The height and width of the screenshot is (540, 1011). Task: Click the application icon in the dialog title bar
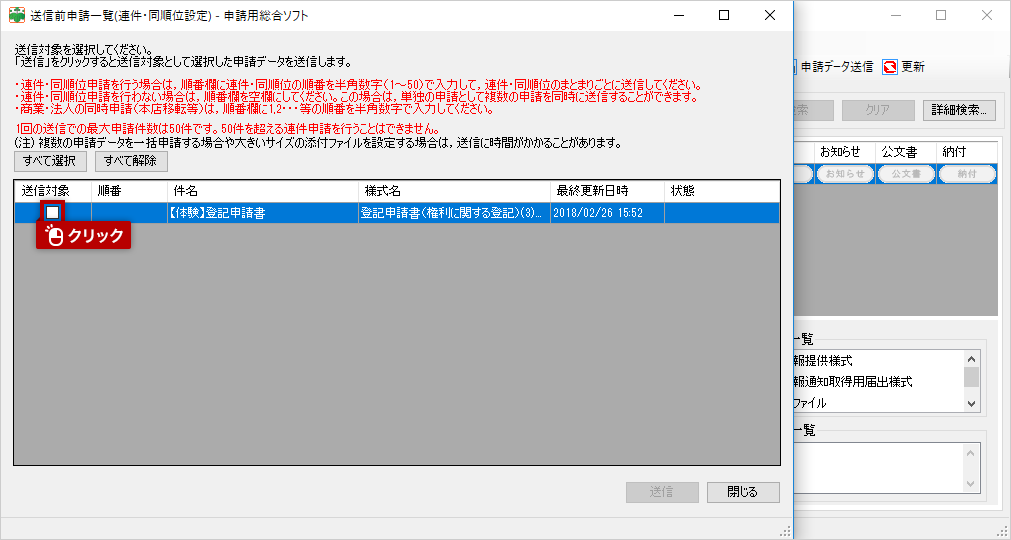(17, 15)
